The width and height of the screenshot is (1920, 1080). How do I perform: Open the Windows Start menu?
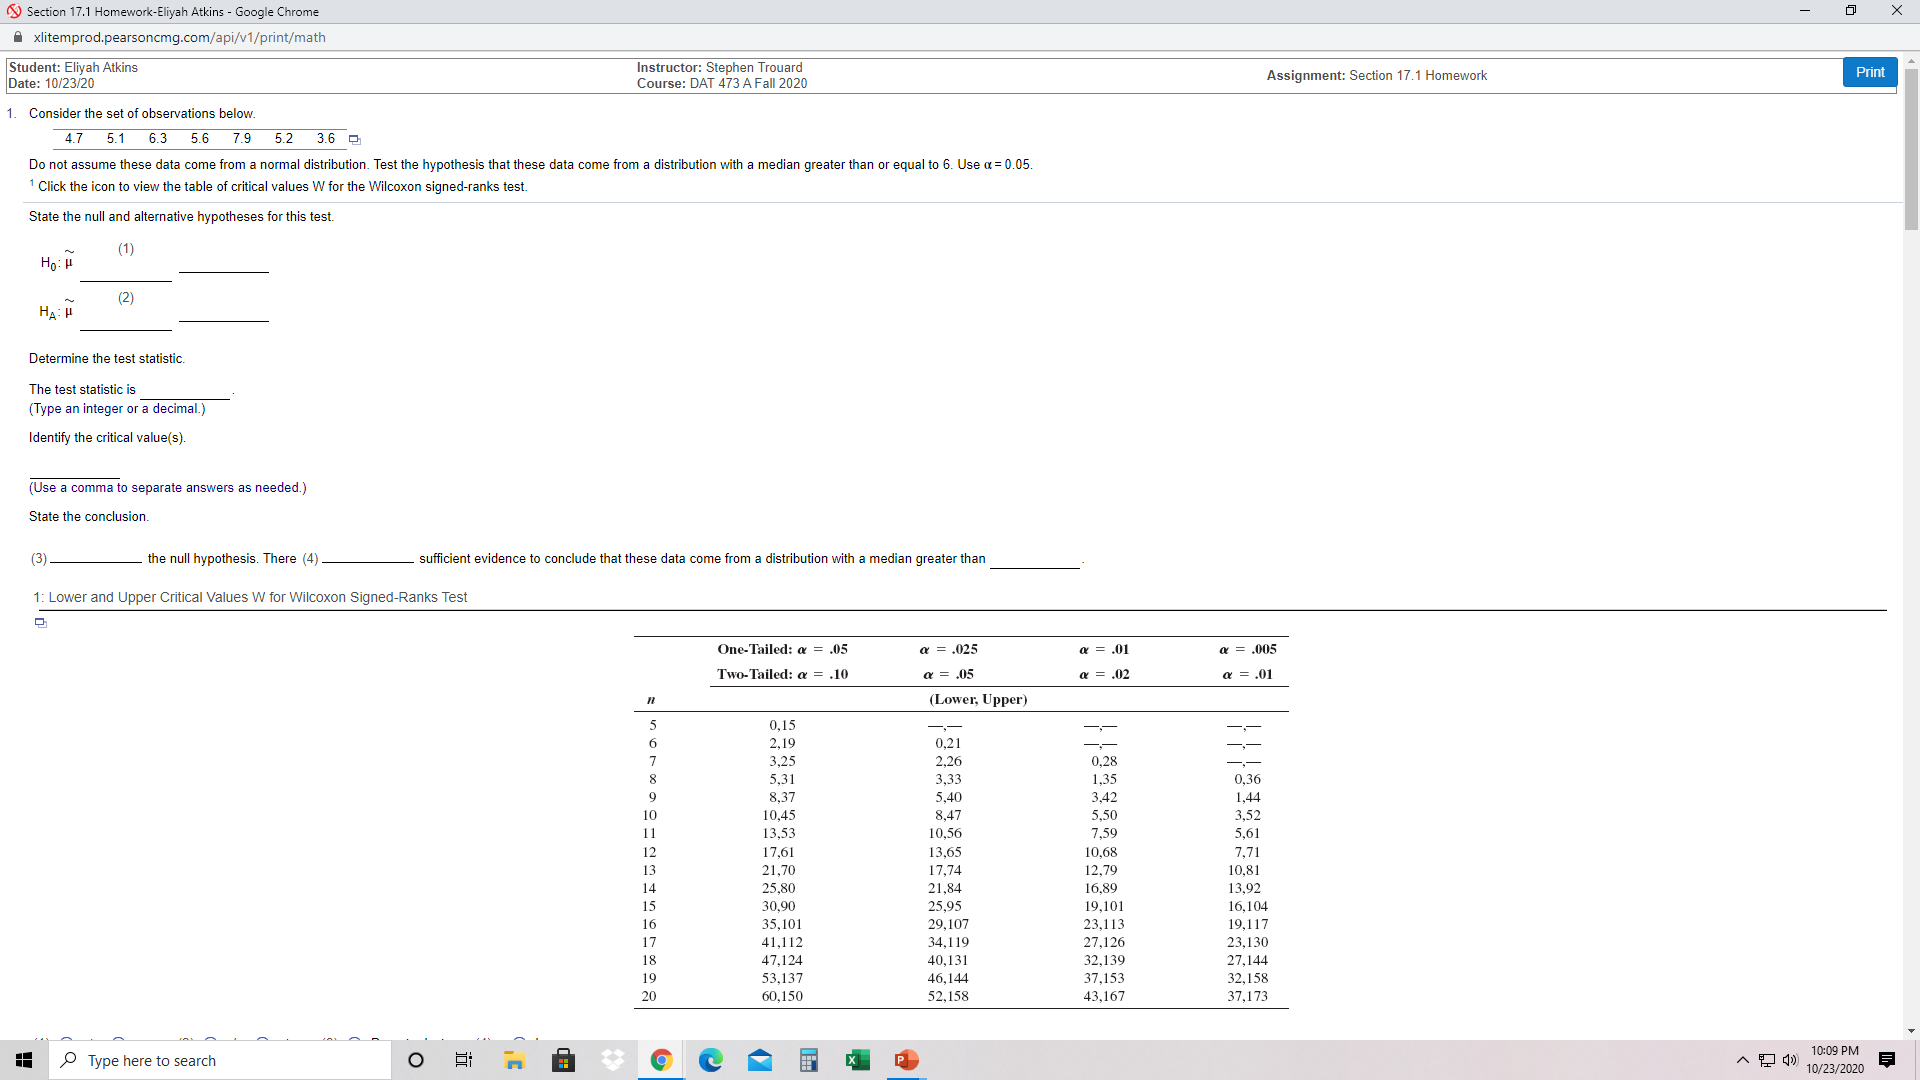(x=23, y=1060)
